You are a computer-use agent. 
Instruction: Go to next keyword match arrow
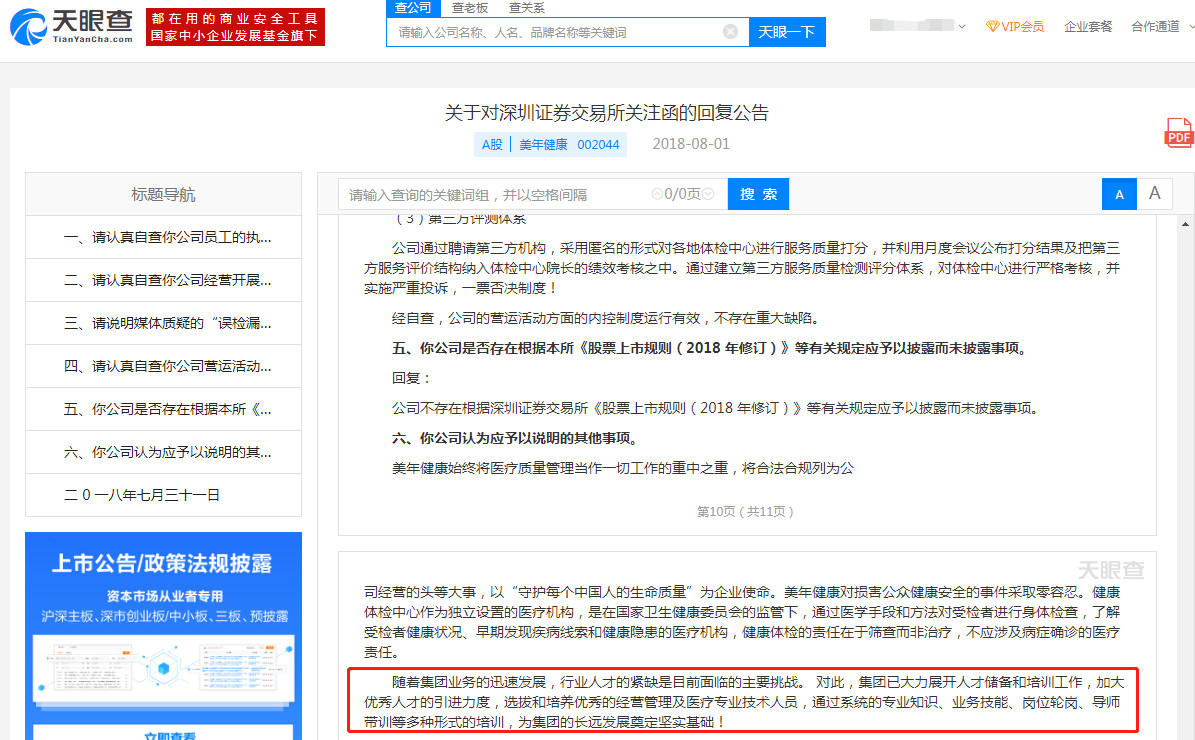point(708,194)
